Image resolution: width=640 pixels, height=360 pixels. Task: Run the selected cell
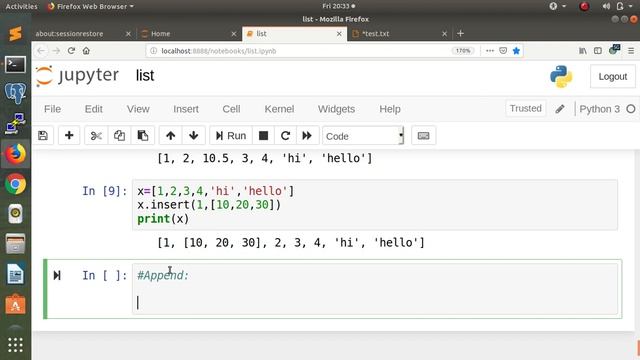pos(231,136)
